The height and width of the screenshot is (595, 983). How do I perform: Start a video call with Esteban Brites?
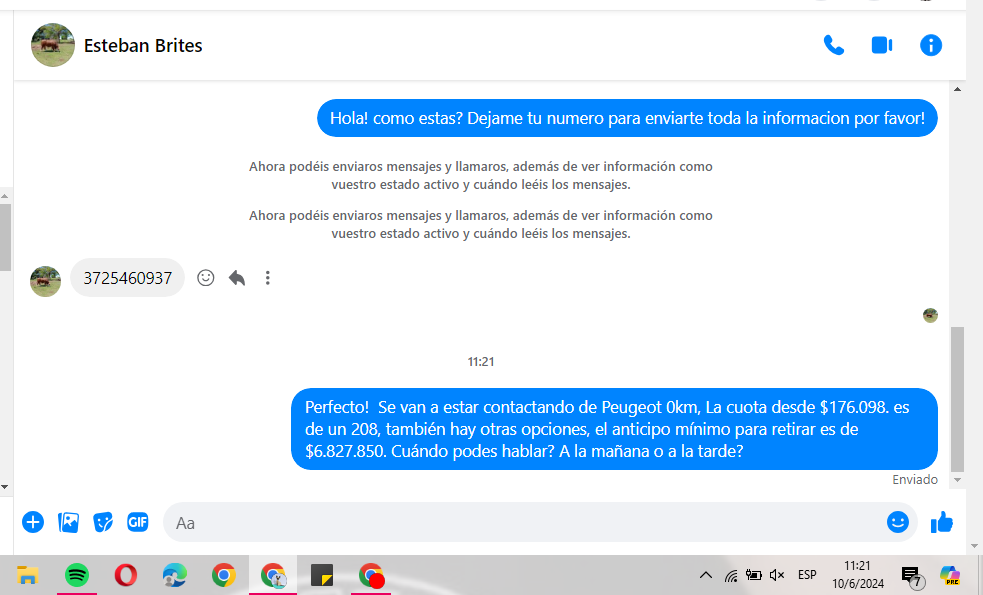click(x=881, y=45)
